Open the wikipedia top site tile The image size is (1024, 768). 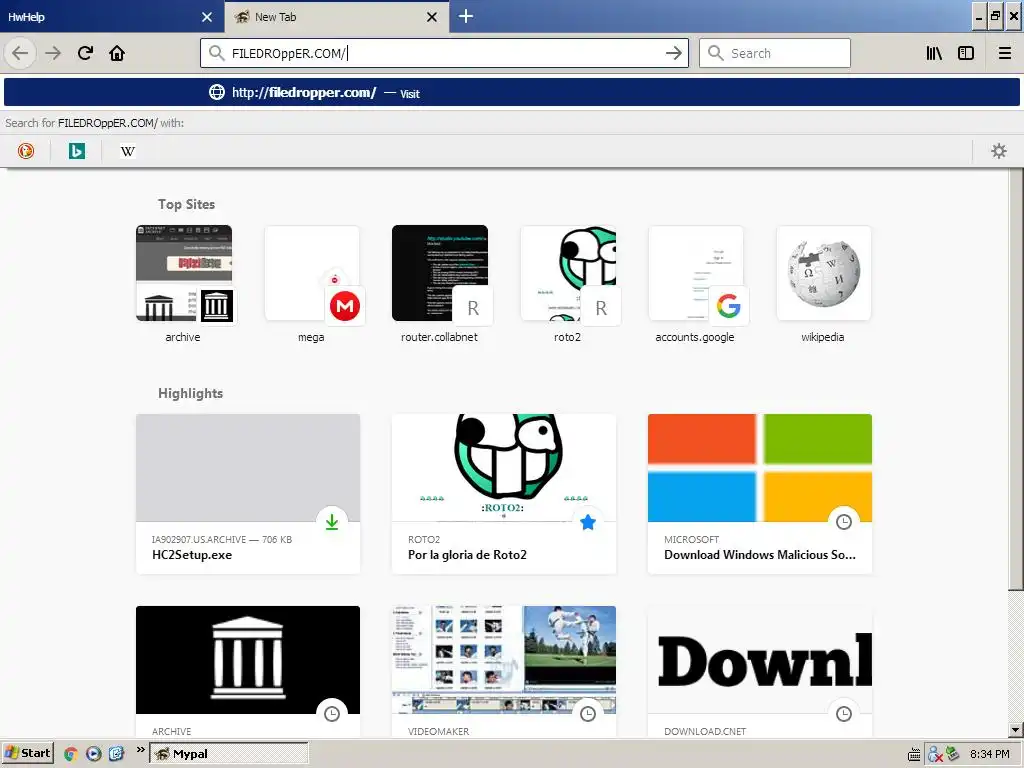[x=824, y=283]
